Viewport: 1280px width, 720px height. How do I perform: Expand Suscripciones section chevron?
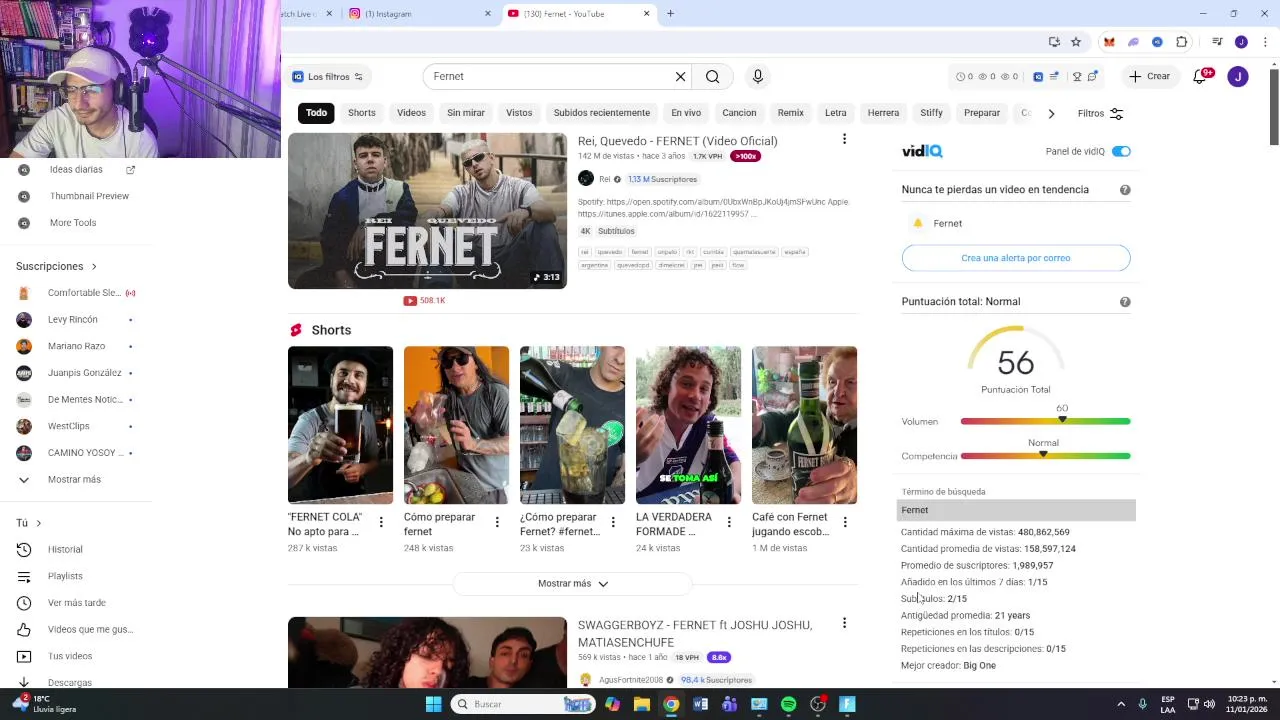tap(94, 267)
